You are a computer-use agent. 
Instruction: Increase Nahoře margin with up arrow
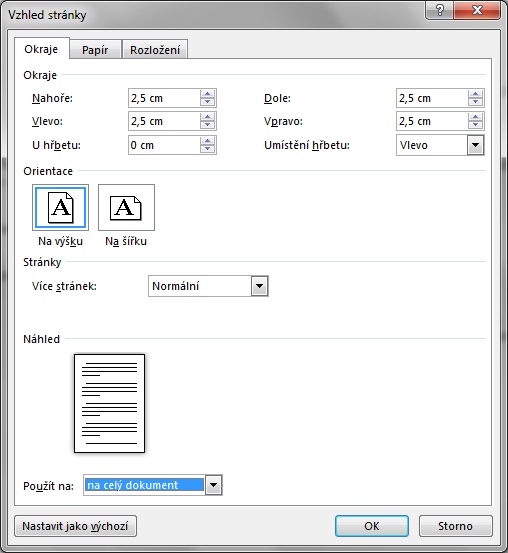(207, 94)
